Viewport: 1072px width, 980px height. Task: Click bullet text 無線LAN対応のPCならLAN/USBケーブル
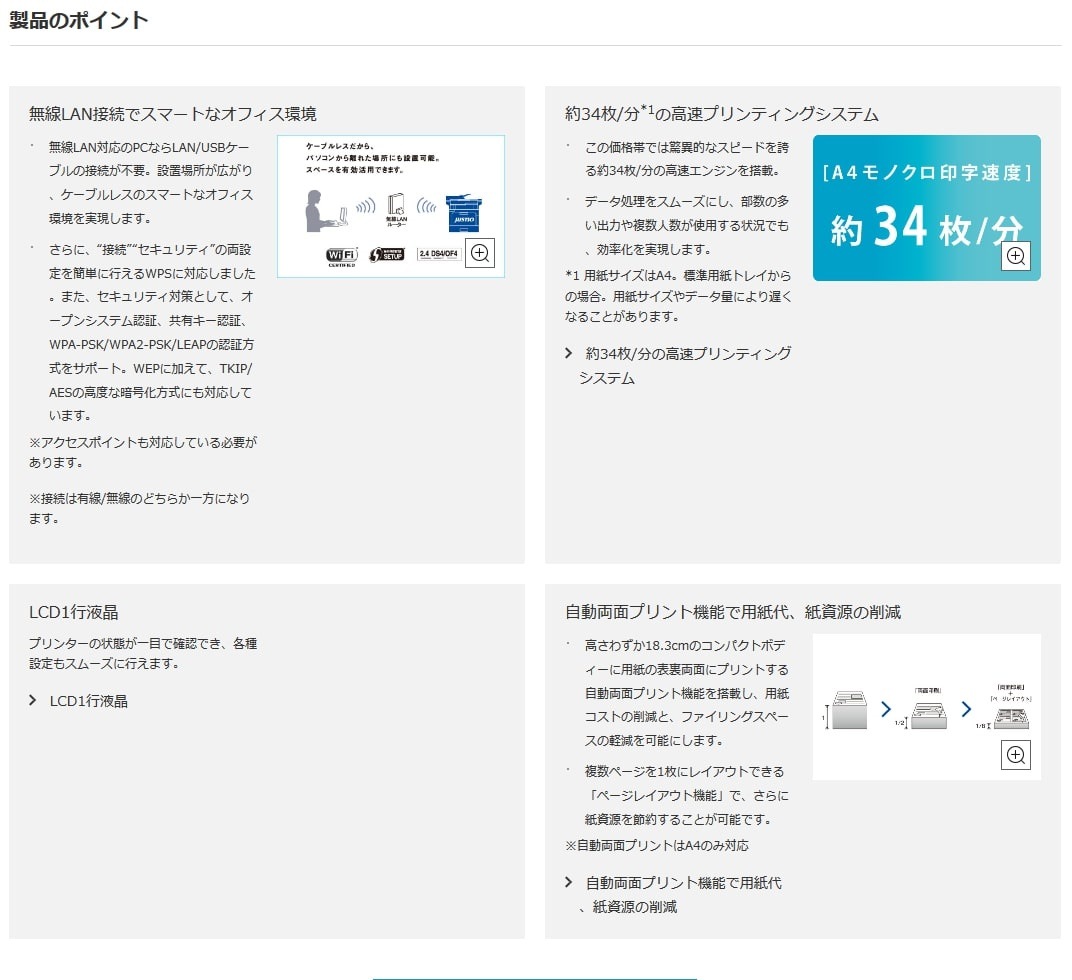pos(151,183)
